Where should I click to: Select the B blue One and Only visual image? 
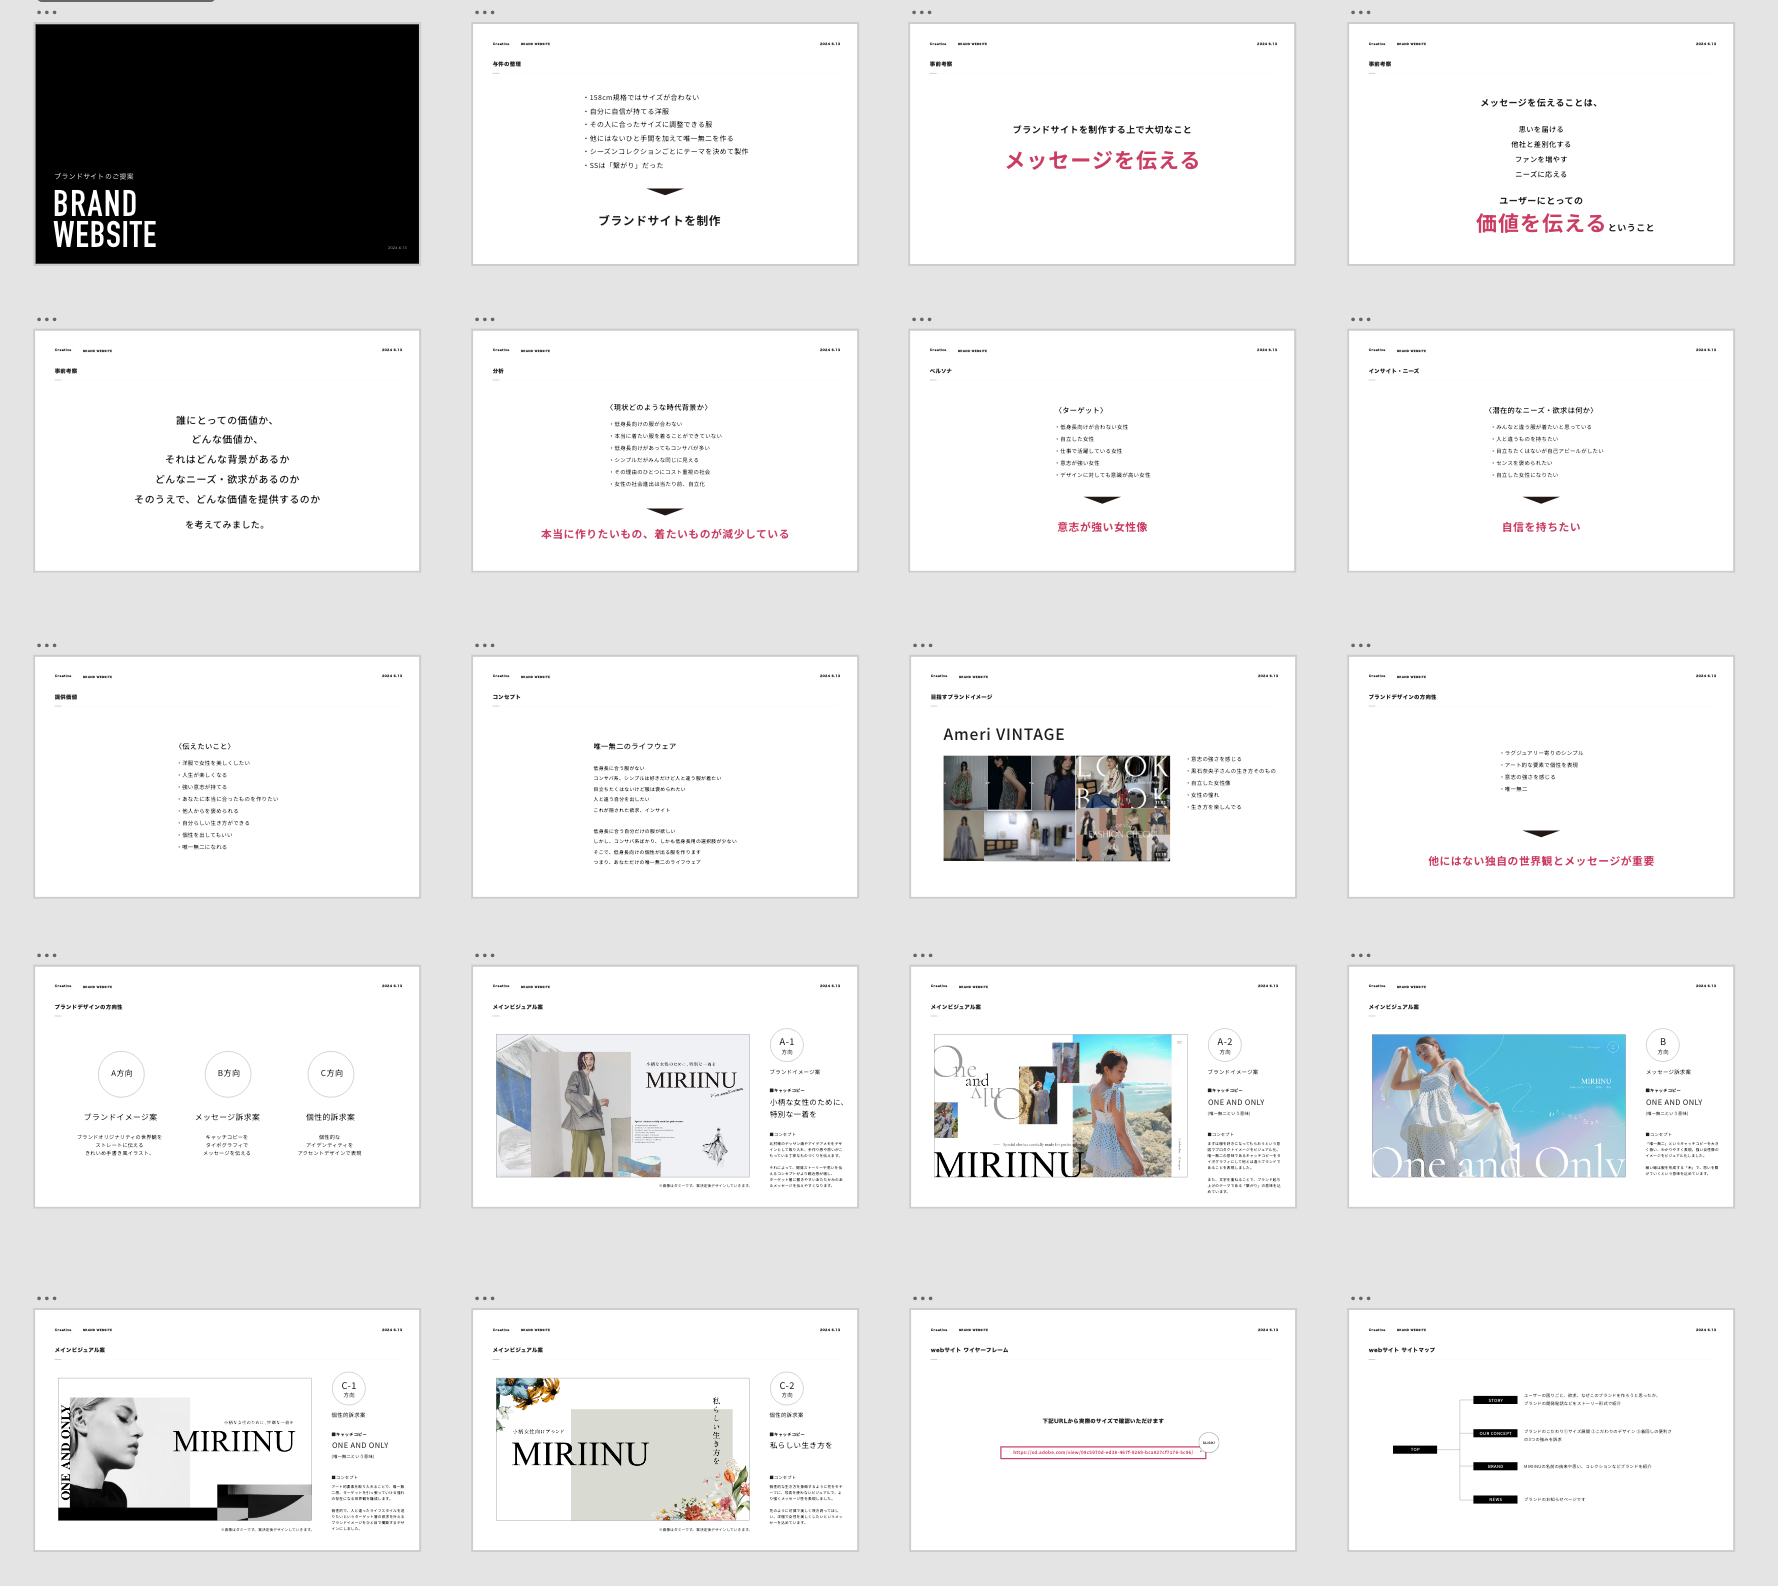[1499, 1106]
